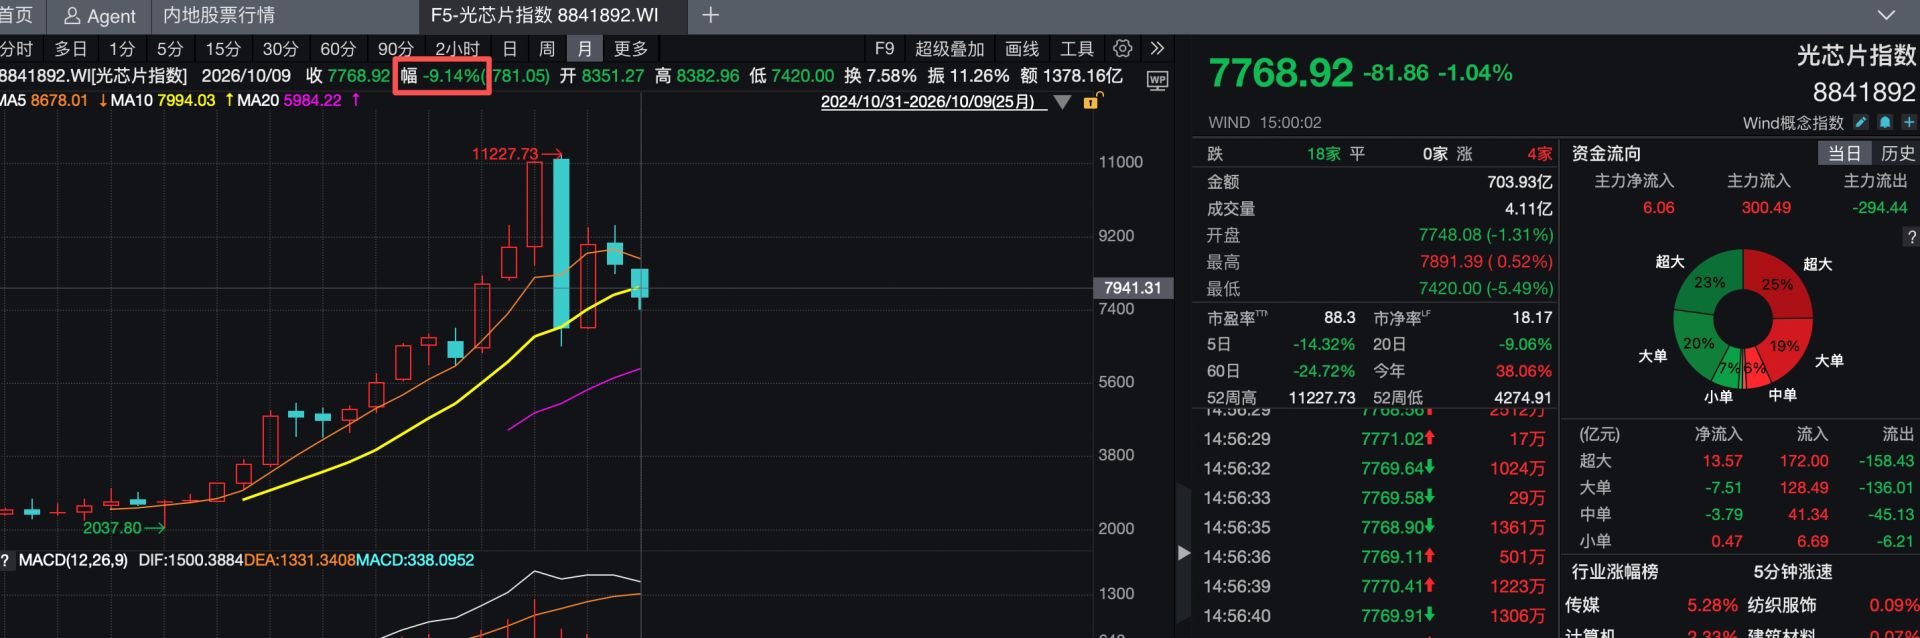Click the 14:56:32 trade row
Image resolution: width=1920 pixels, height=638 pixels.
1375,468
